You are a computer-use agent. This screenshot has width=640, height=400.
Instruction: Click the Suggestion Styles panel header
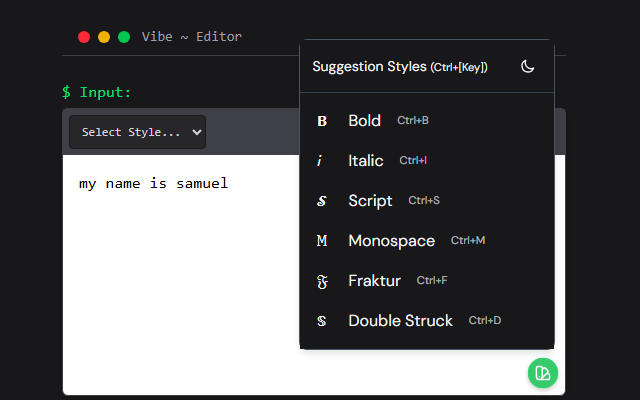400,67
